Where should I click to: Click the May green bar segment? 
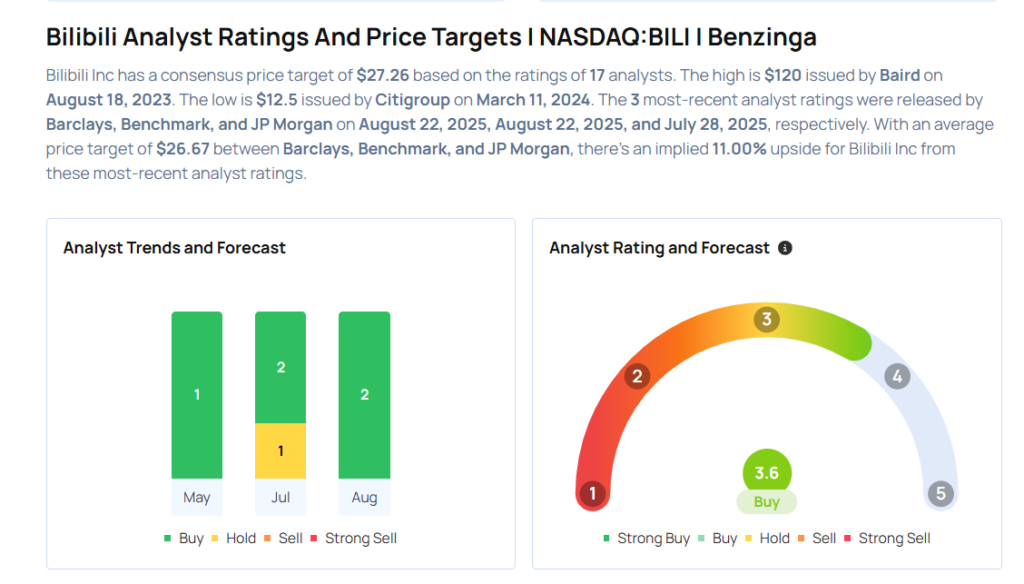197,395
